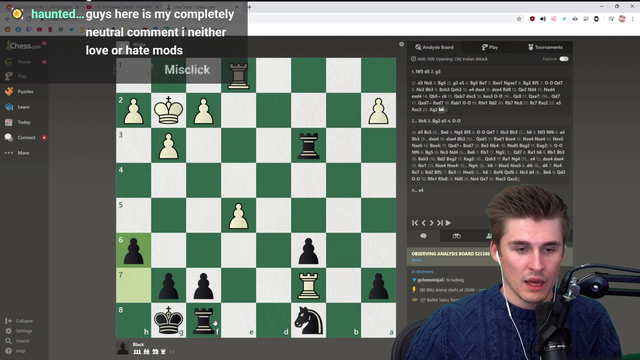
Task: Select the white rook on e1
Action: pos(238,75)
